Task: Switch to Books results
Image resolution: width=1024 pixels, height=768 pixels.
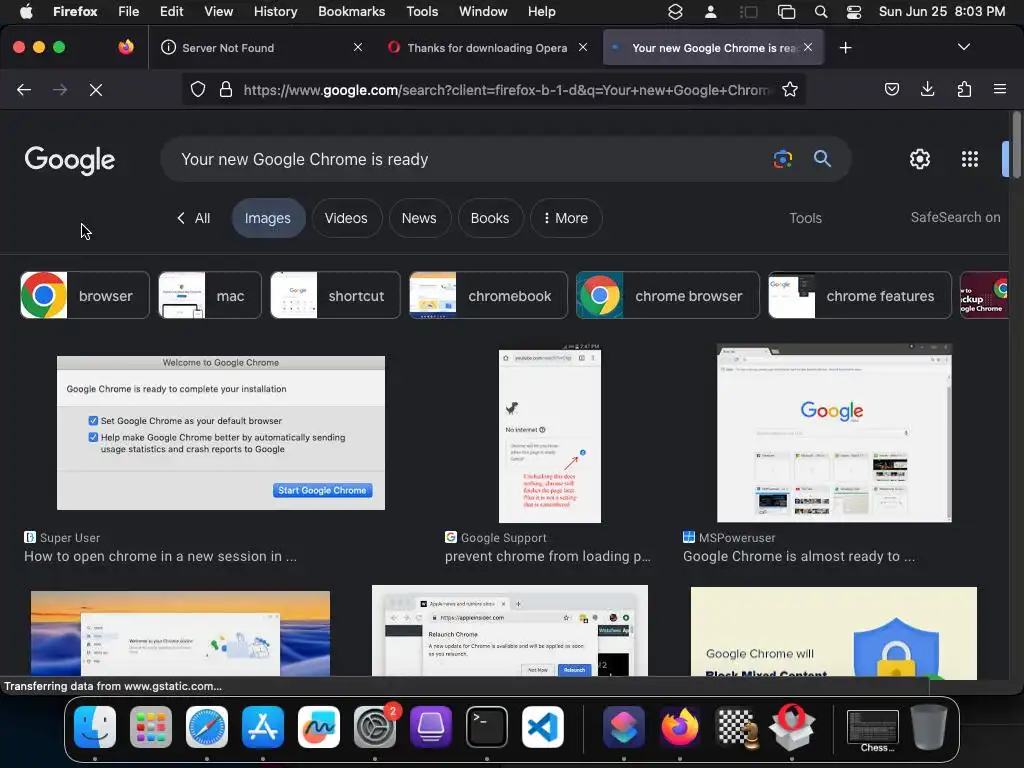Action: (x=490, y=218)
